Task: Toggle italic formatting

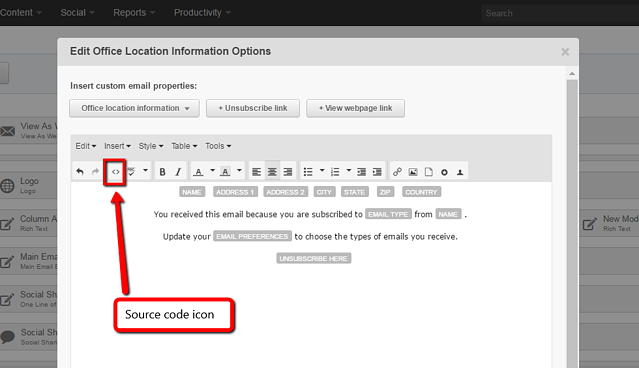Action: (178, 172)
